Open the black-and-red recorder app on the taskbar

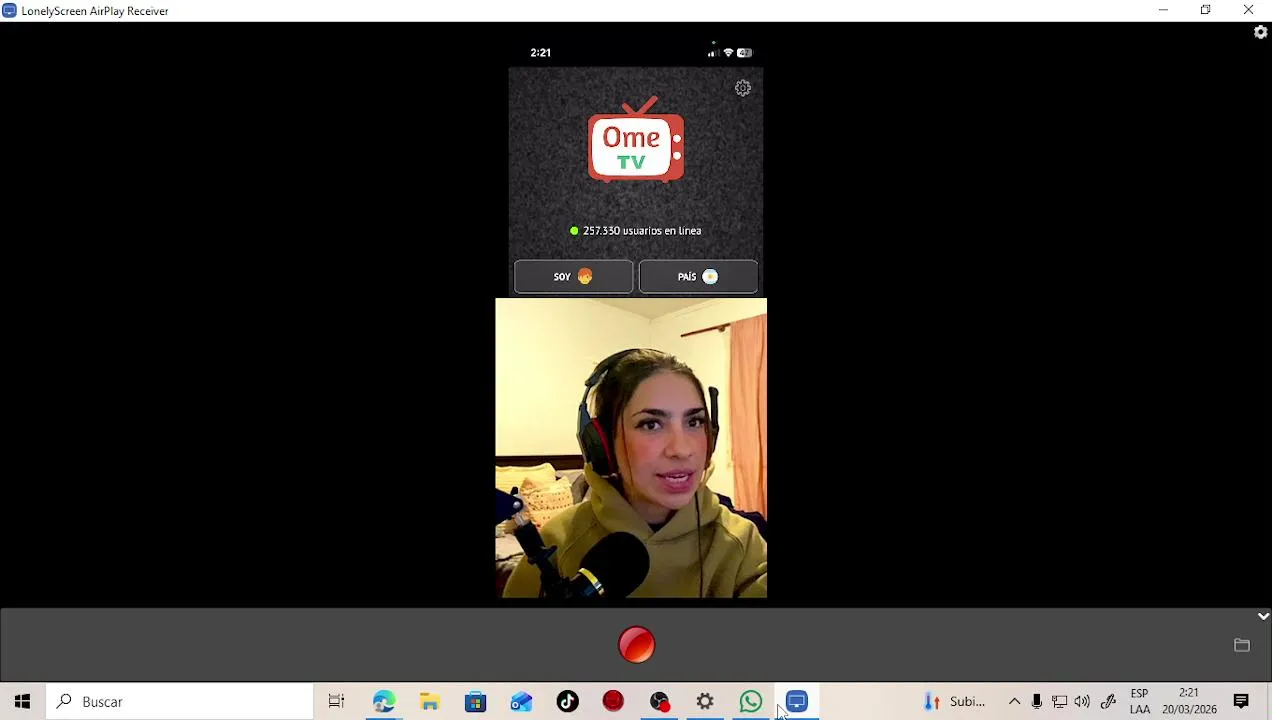point(660,702)
